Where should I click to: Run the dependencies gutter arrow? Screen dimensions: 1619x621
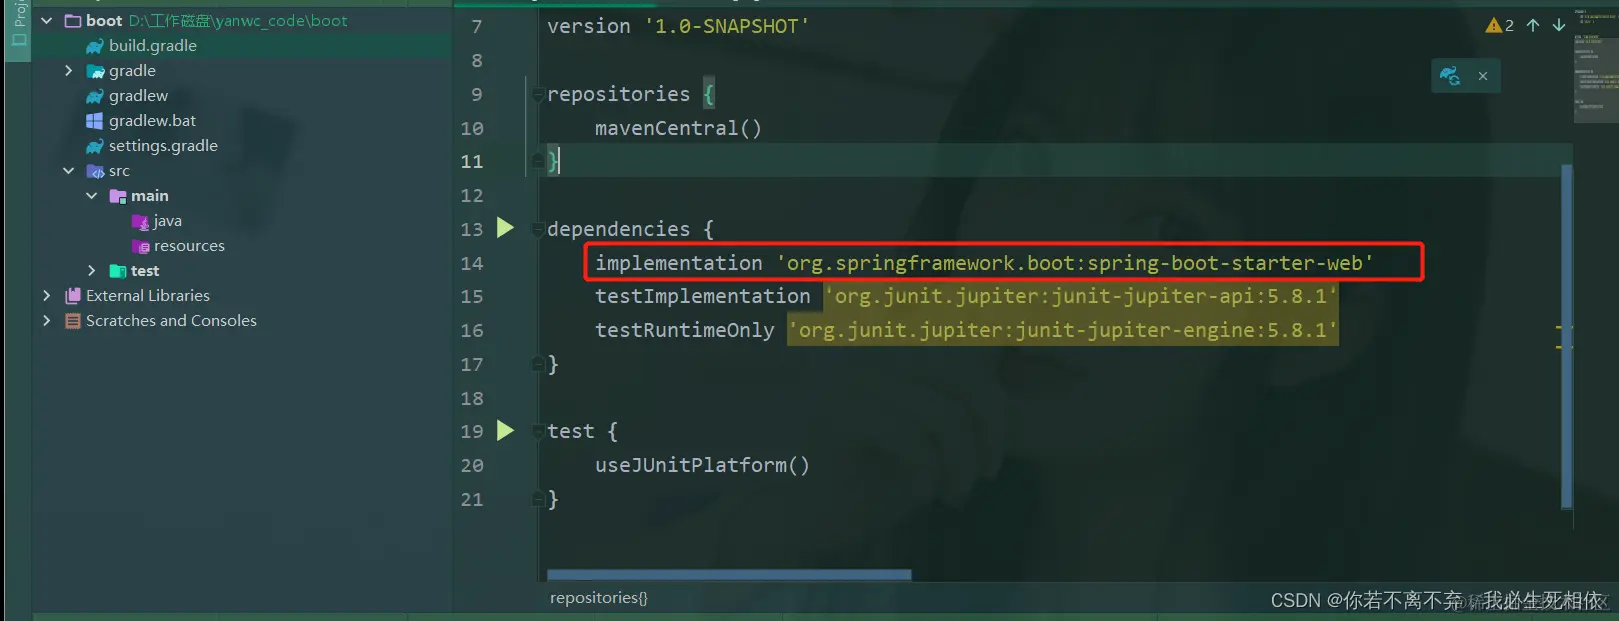pyautogui.click(x=506, y=228)
